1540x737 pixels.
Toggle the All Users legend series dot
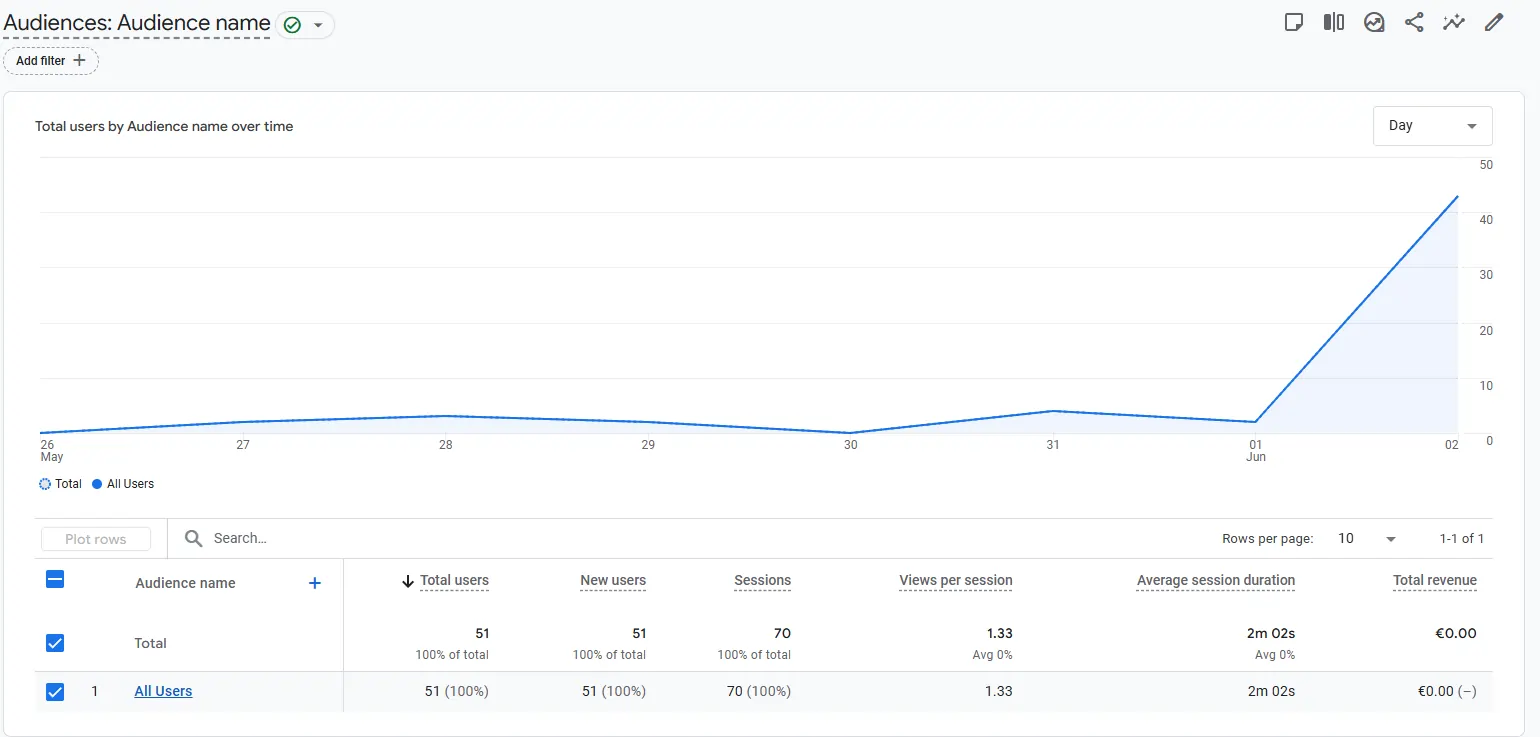point(97,484)
